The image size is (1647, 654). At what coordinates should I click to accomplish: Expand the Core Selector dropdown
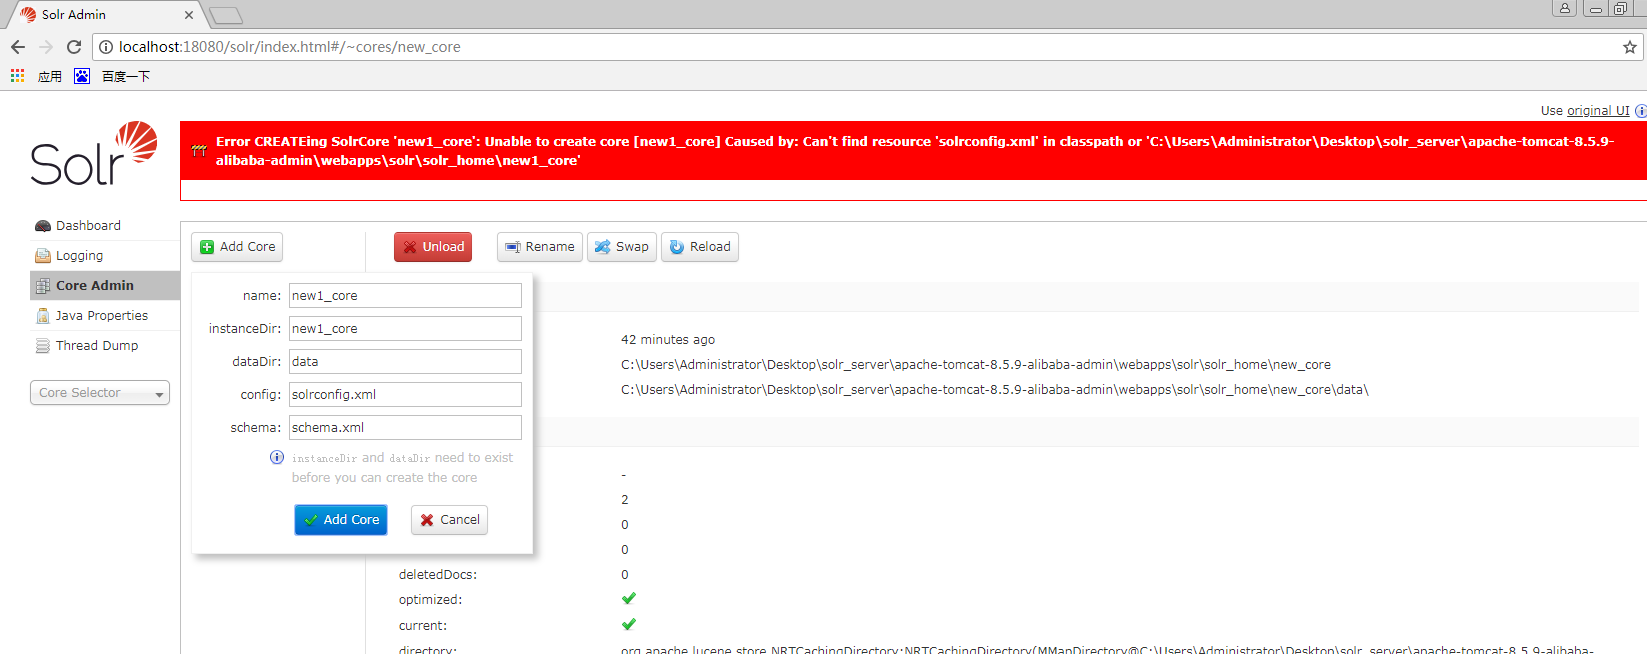(x=100, y=393)
